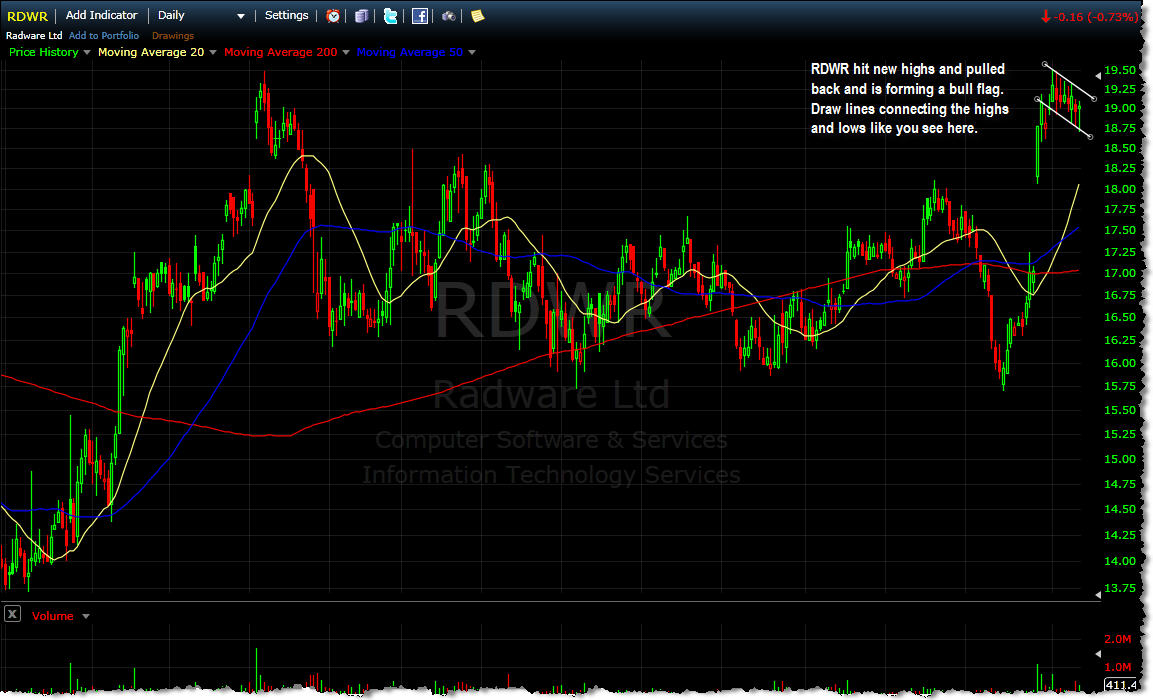Screen dimensions: 1153x700
Task: Open the price alert alarm clock icon
Action: coord(333,15)
